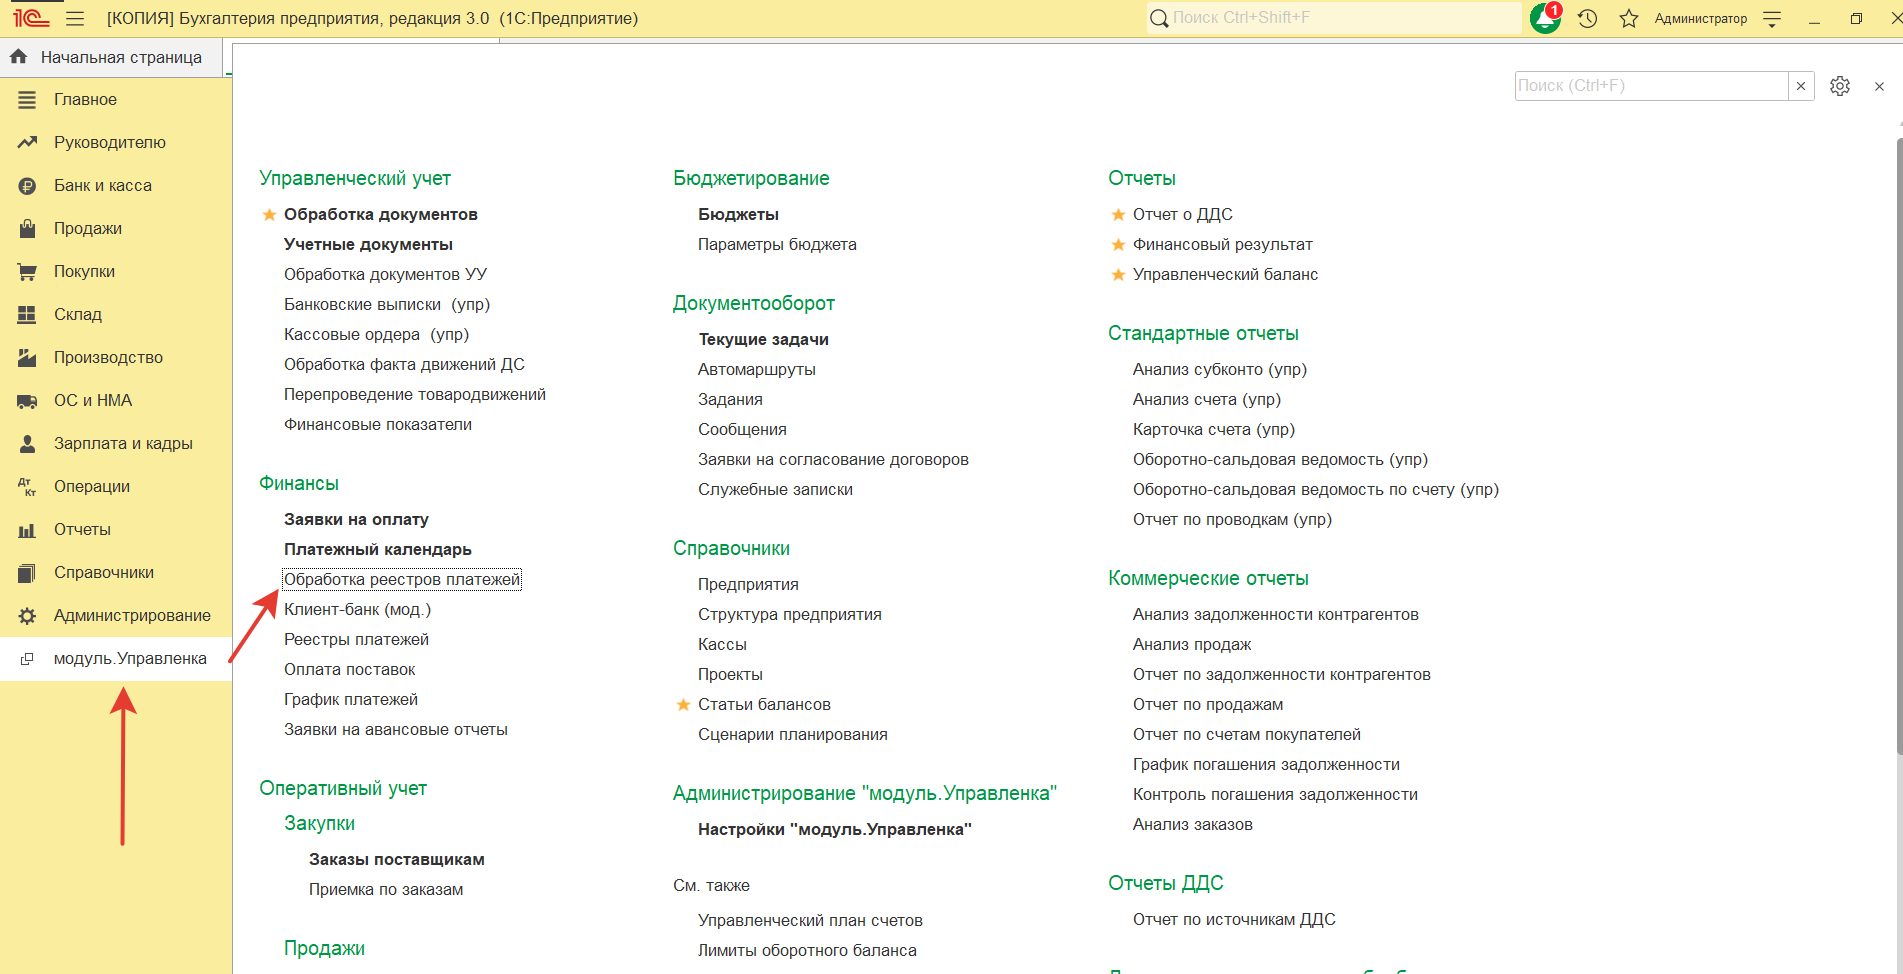Click the Продажи shopping bag icon
Image resolution: width=1903 pixels, height=974 pixels.
[x=27, y=229]
